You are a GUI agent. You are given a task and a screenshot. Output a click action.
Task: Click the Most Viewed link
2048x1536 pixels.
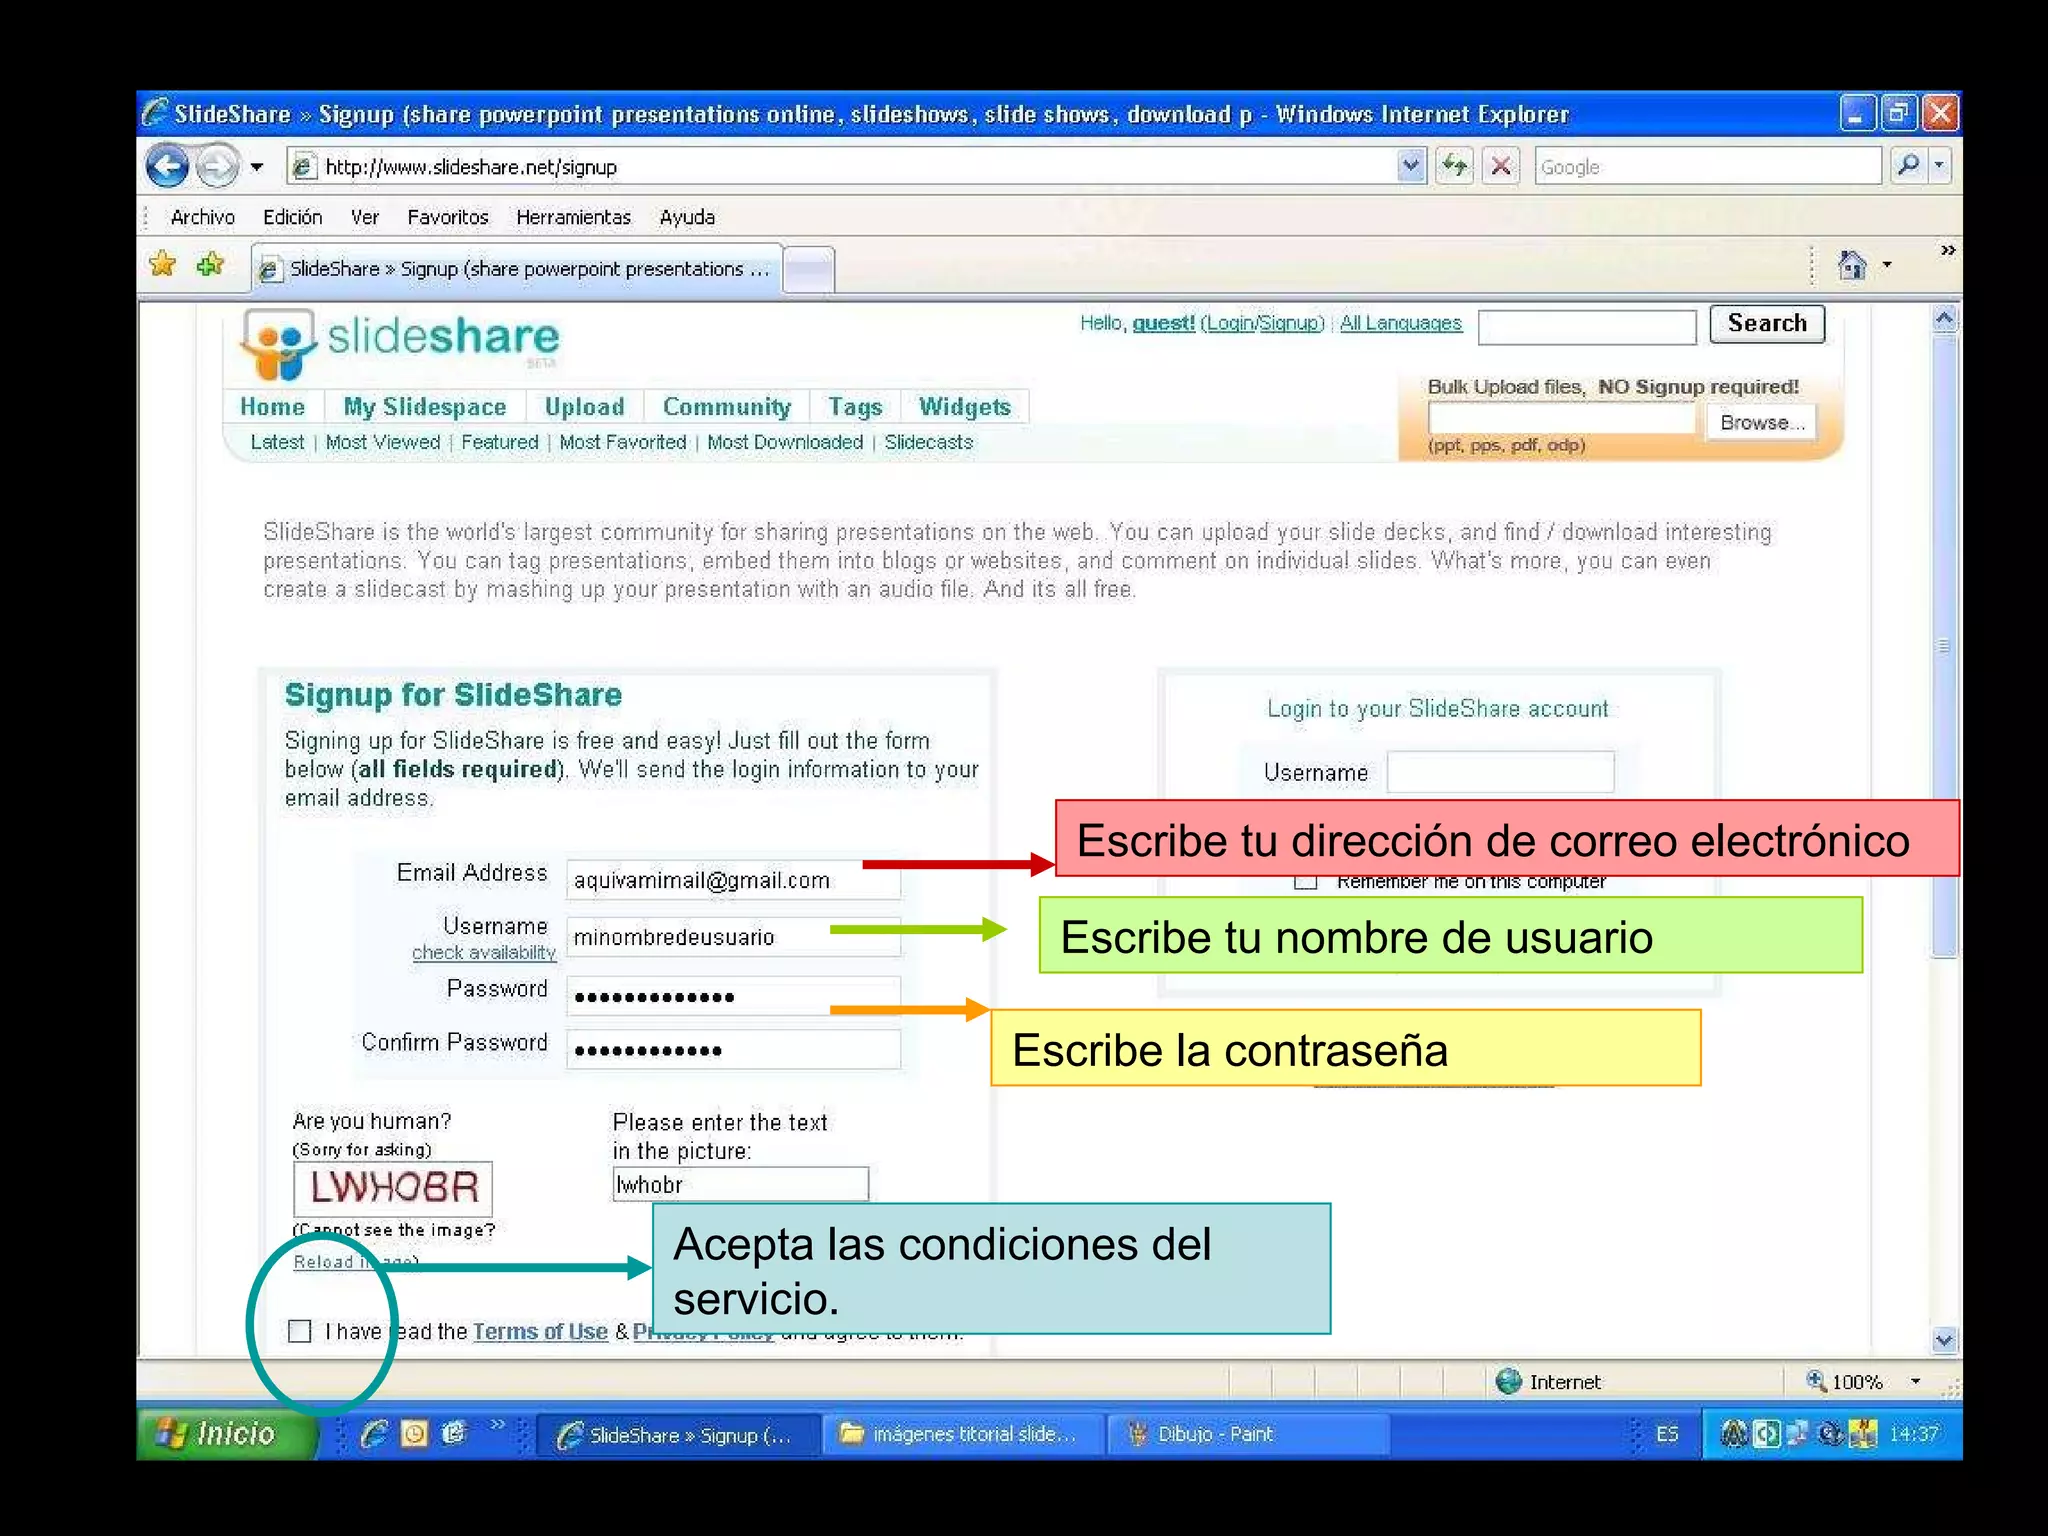pos(382,442)
